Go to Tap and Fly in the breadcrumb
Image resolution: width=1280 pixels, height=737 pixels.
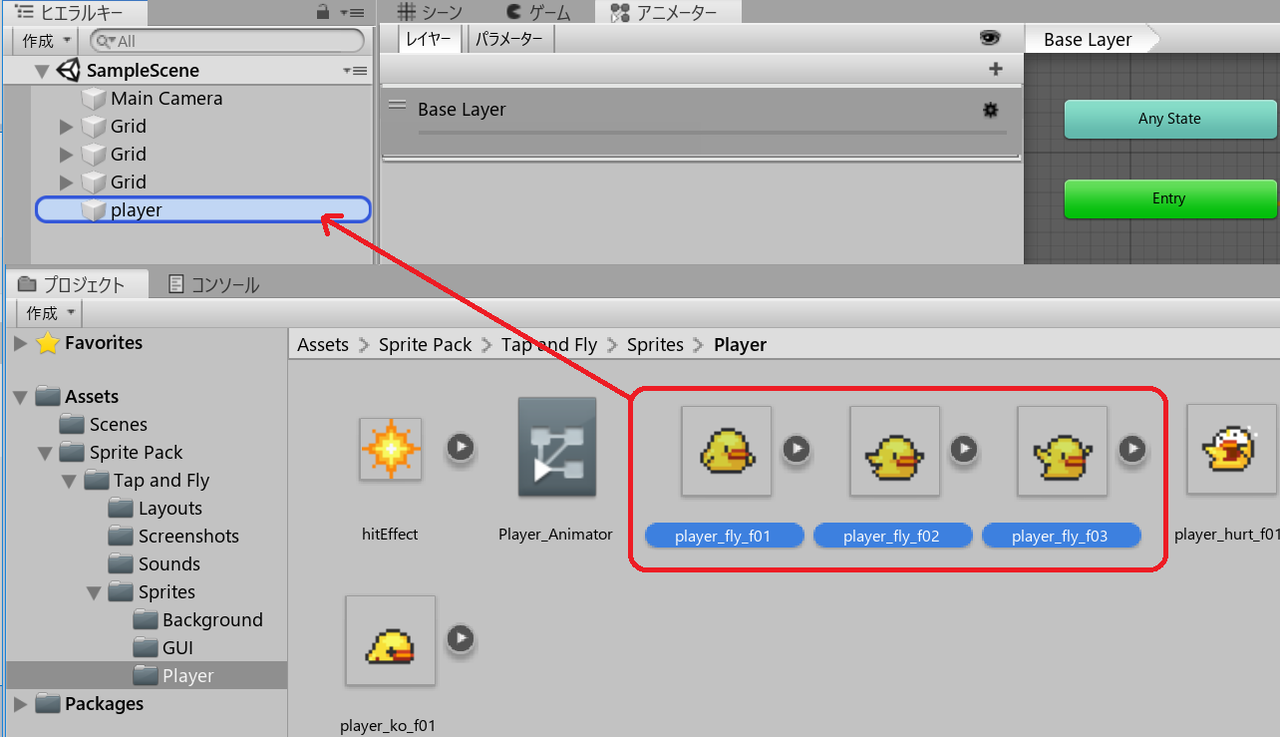coord(549,345)
